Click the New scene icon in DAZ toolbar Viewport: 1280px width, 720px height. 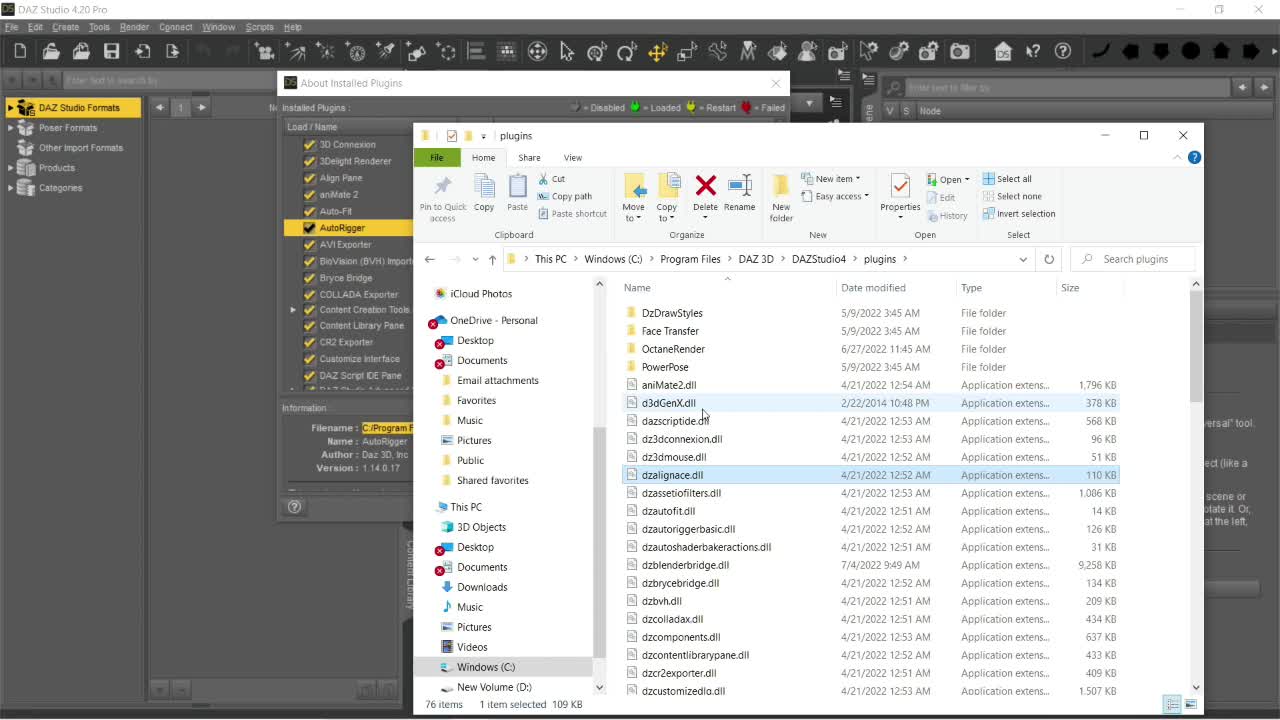click(20, 51)
